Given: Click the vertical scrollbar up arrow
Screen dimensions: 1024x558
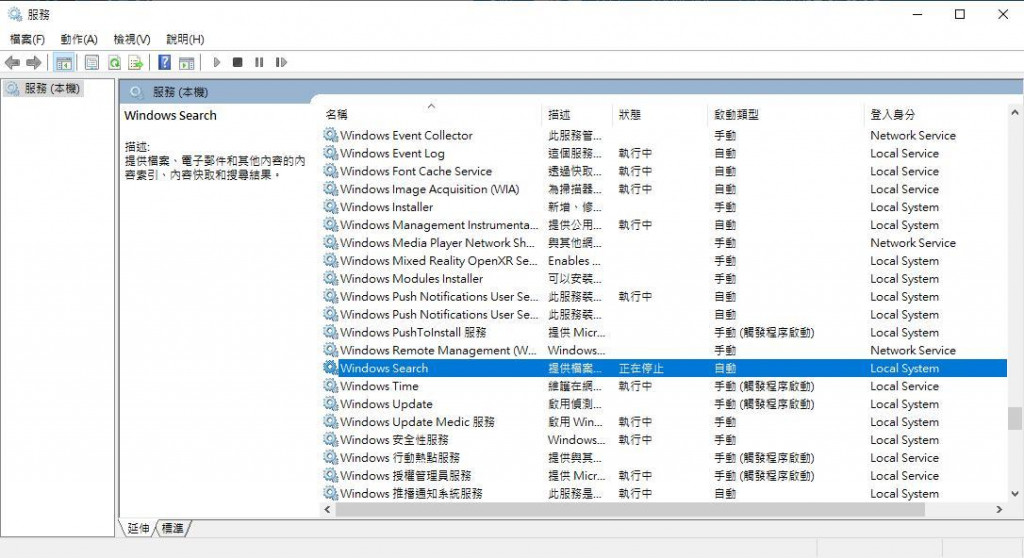Looking at the screenshot, I should coord(1014,113).
